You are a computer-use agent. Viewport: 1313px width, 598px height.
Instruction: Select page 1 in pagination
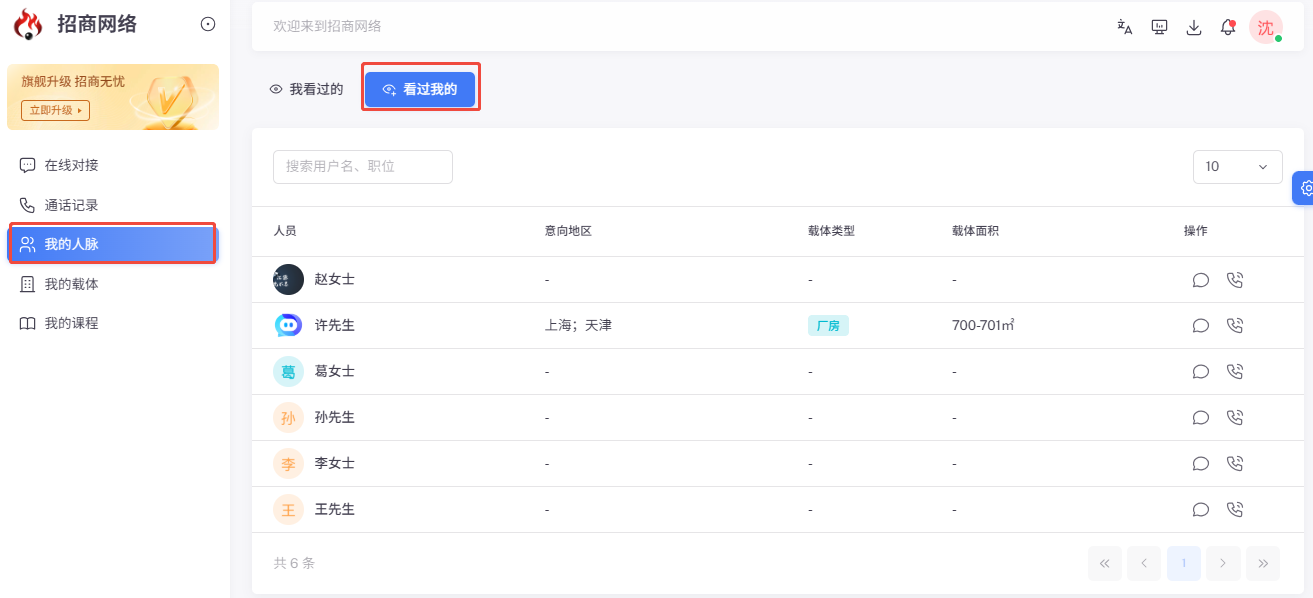click(x=1184, y=564)
